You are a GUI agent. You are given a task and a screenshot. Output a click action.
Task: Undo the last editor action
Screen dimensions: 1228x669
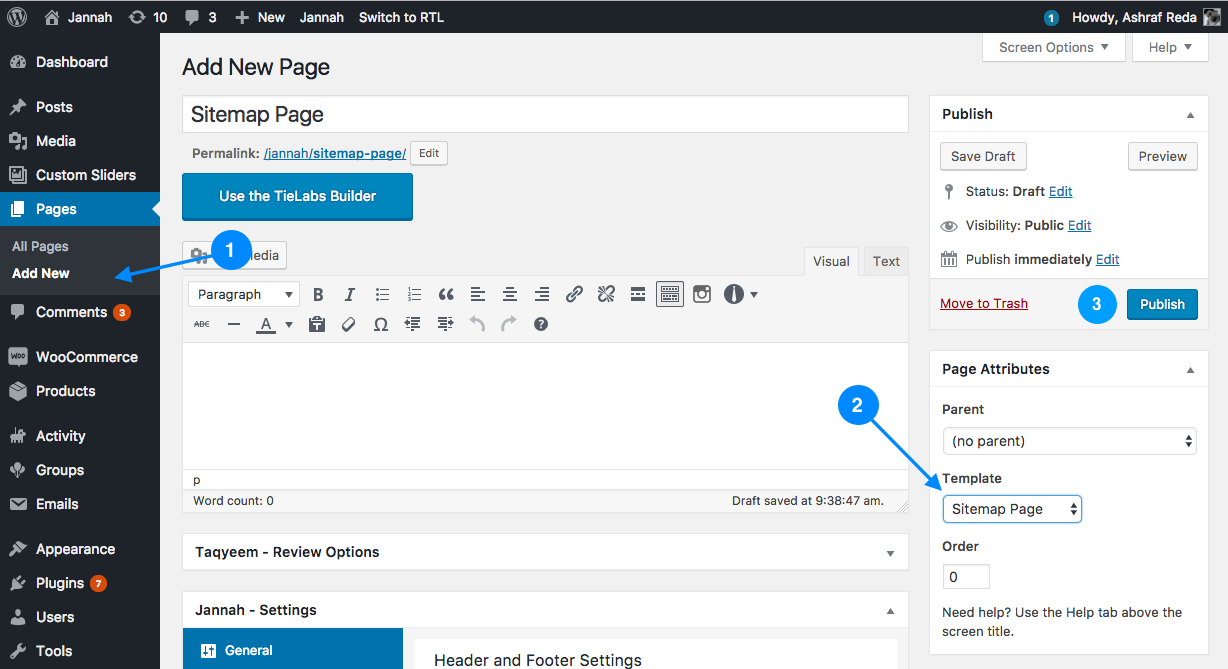pos(477,324)
